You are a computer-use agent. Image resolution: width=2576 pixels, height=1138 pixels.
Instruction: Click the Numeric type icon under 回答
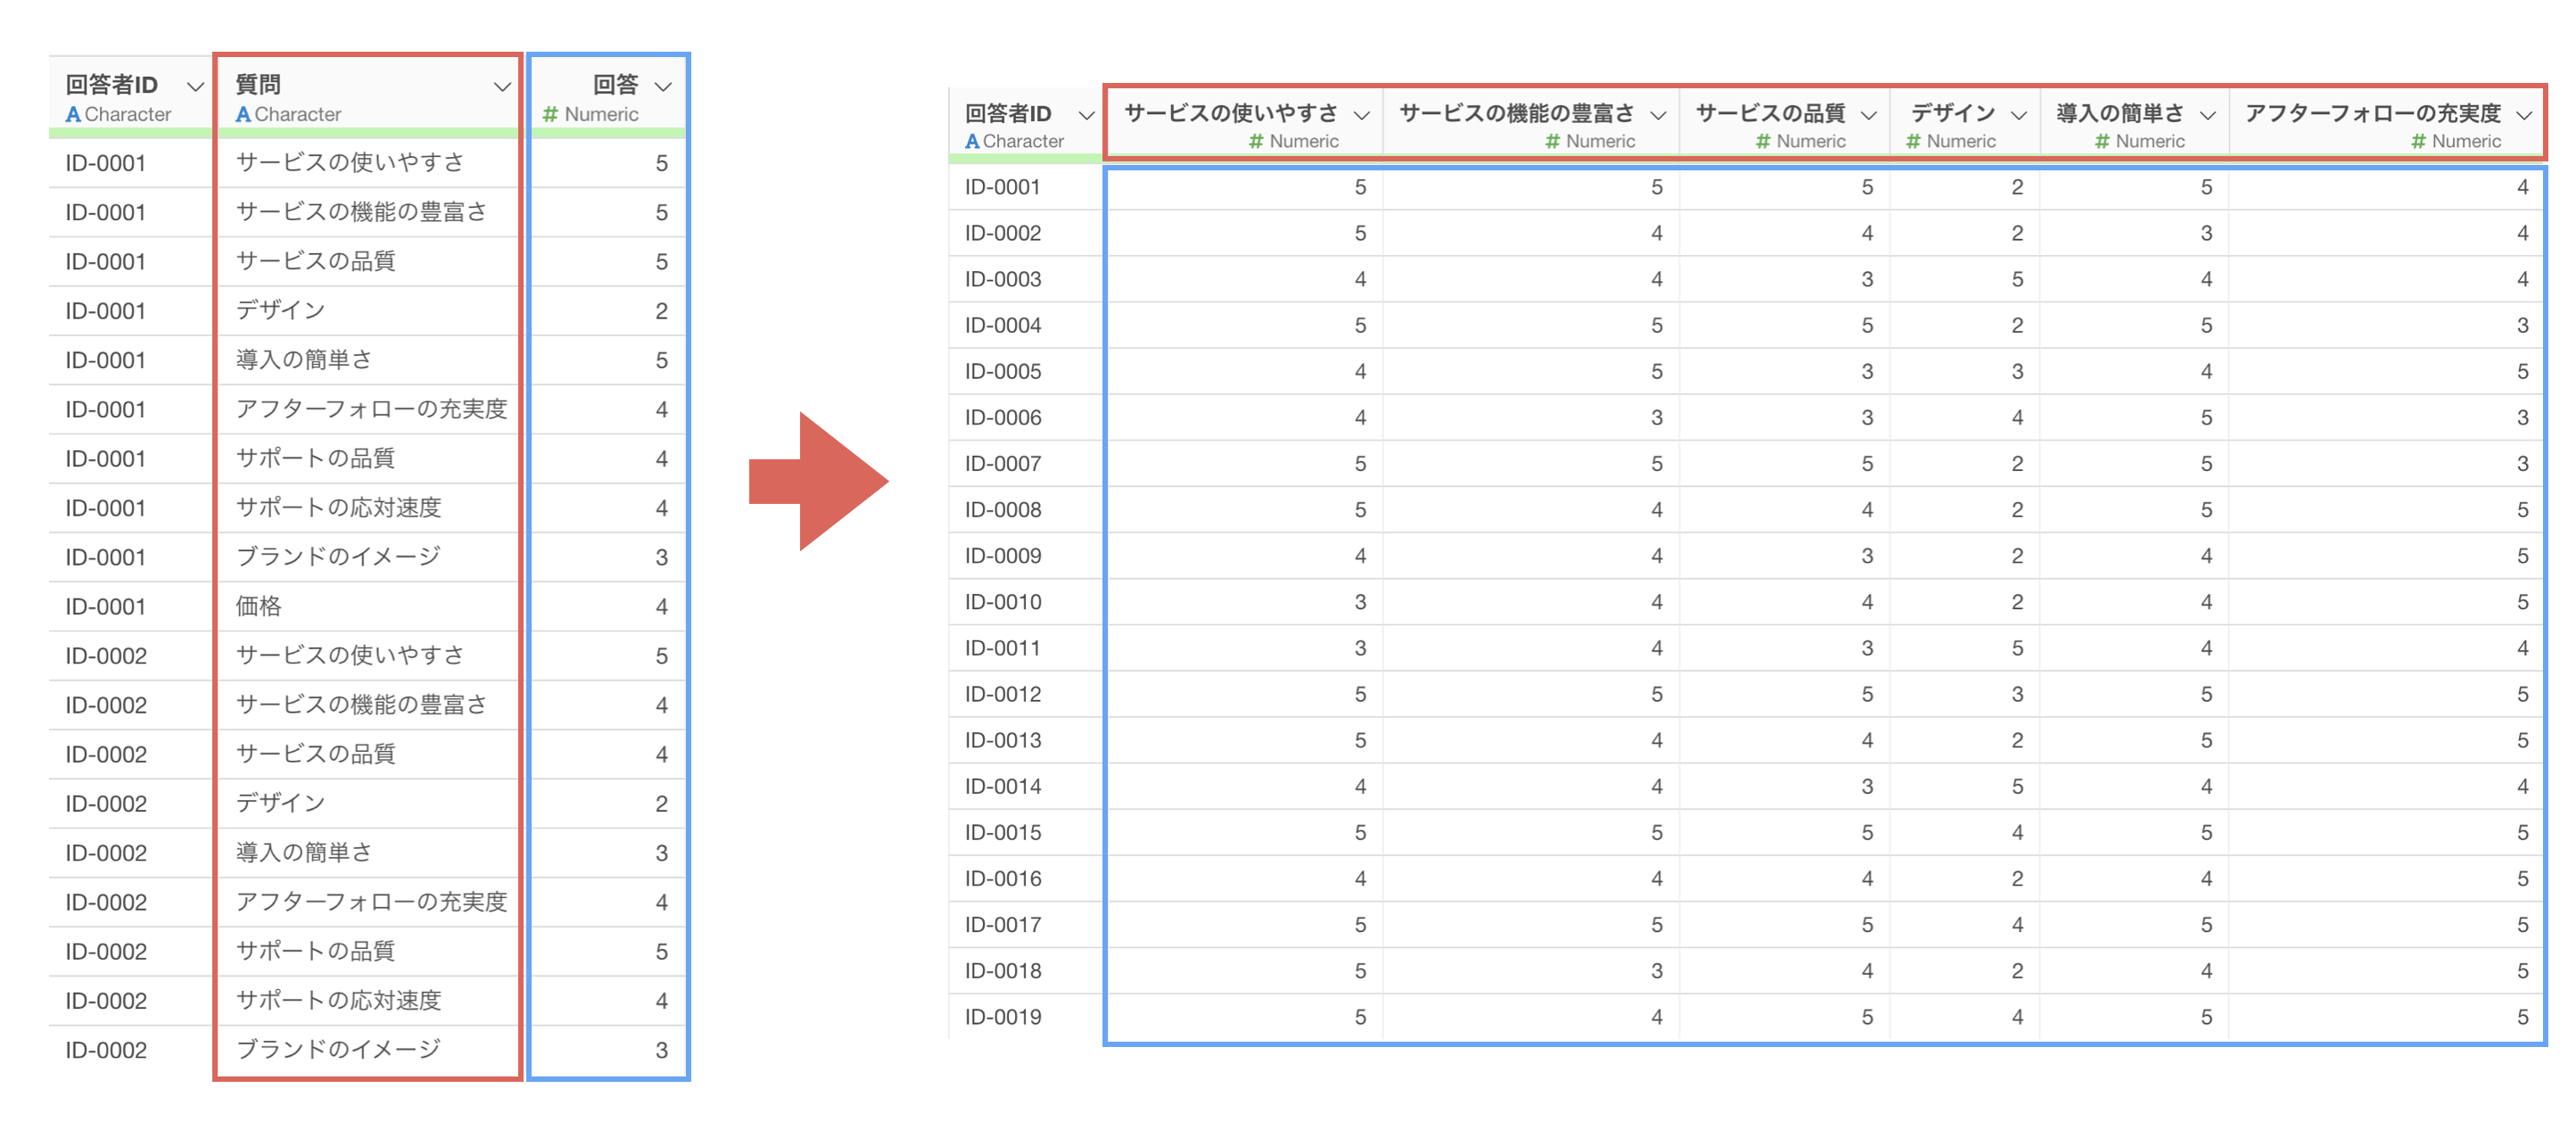coord(550,115)
